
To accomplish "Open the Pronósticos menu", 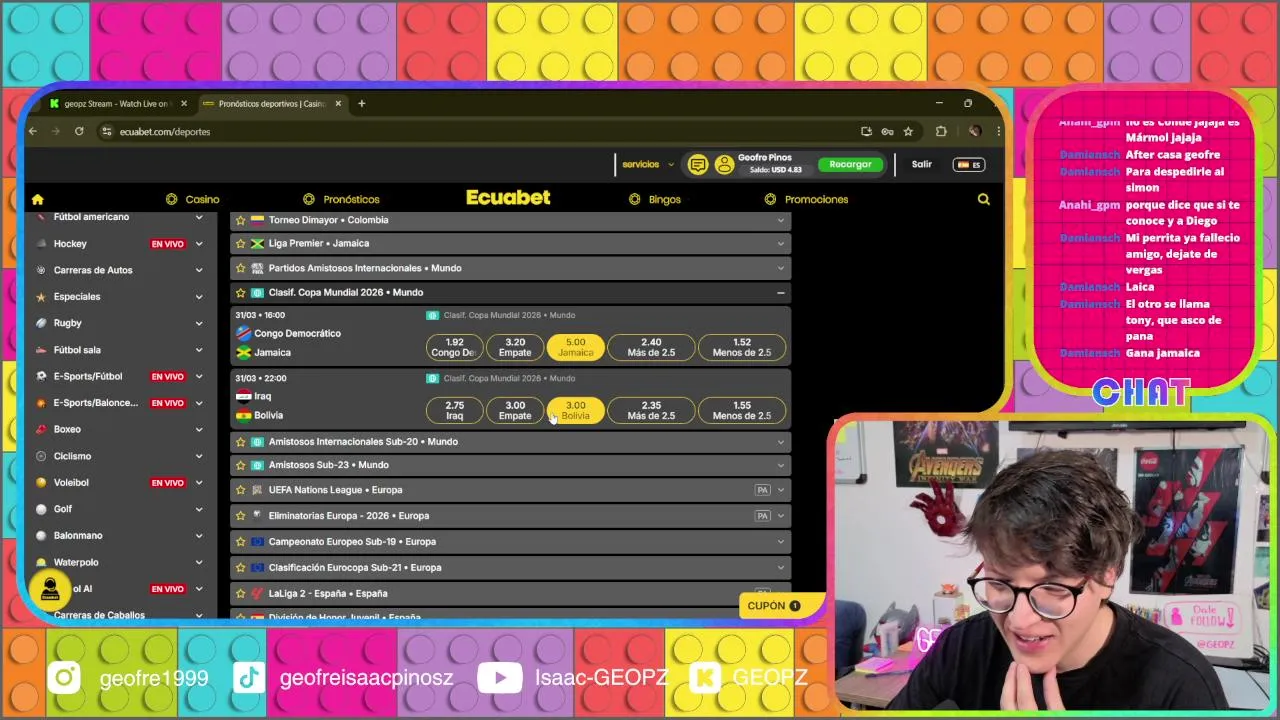I will [x=341, y=199].
